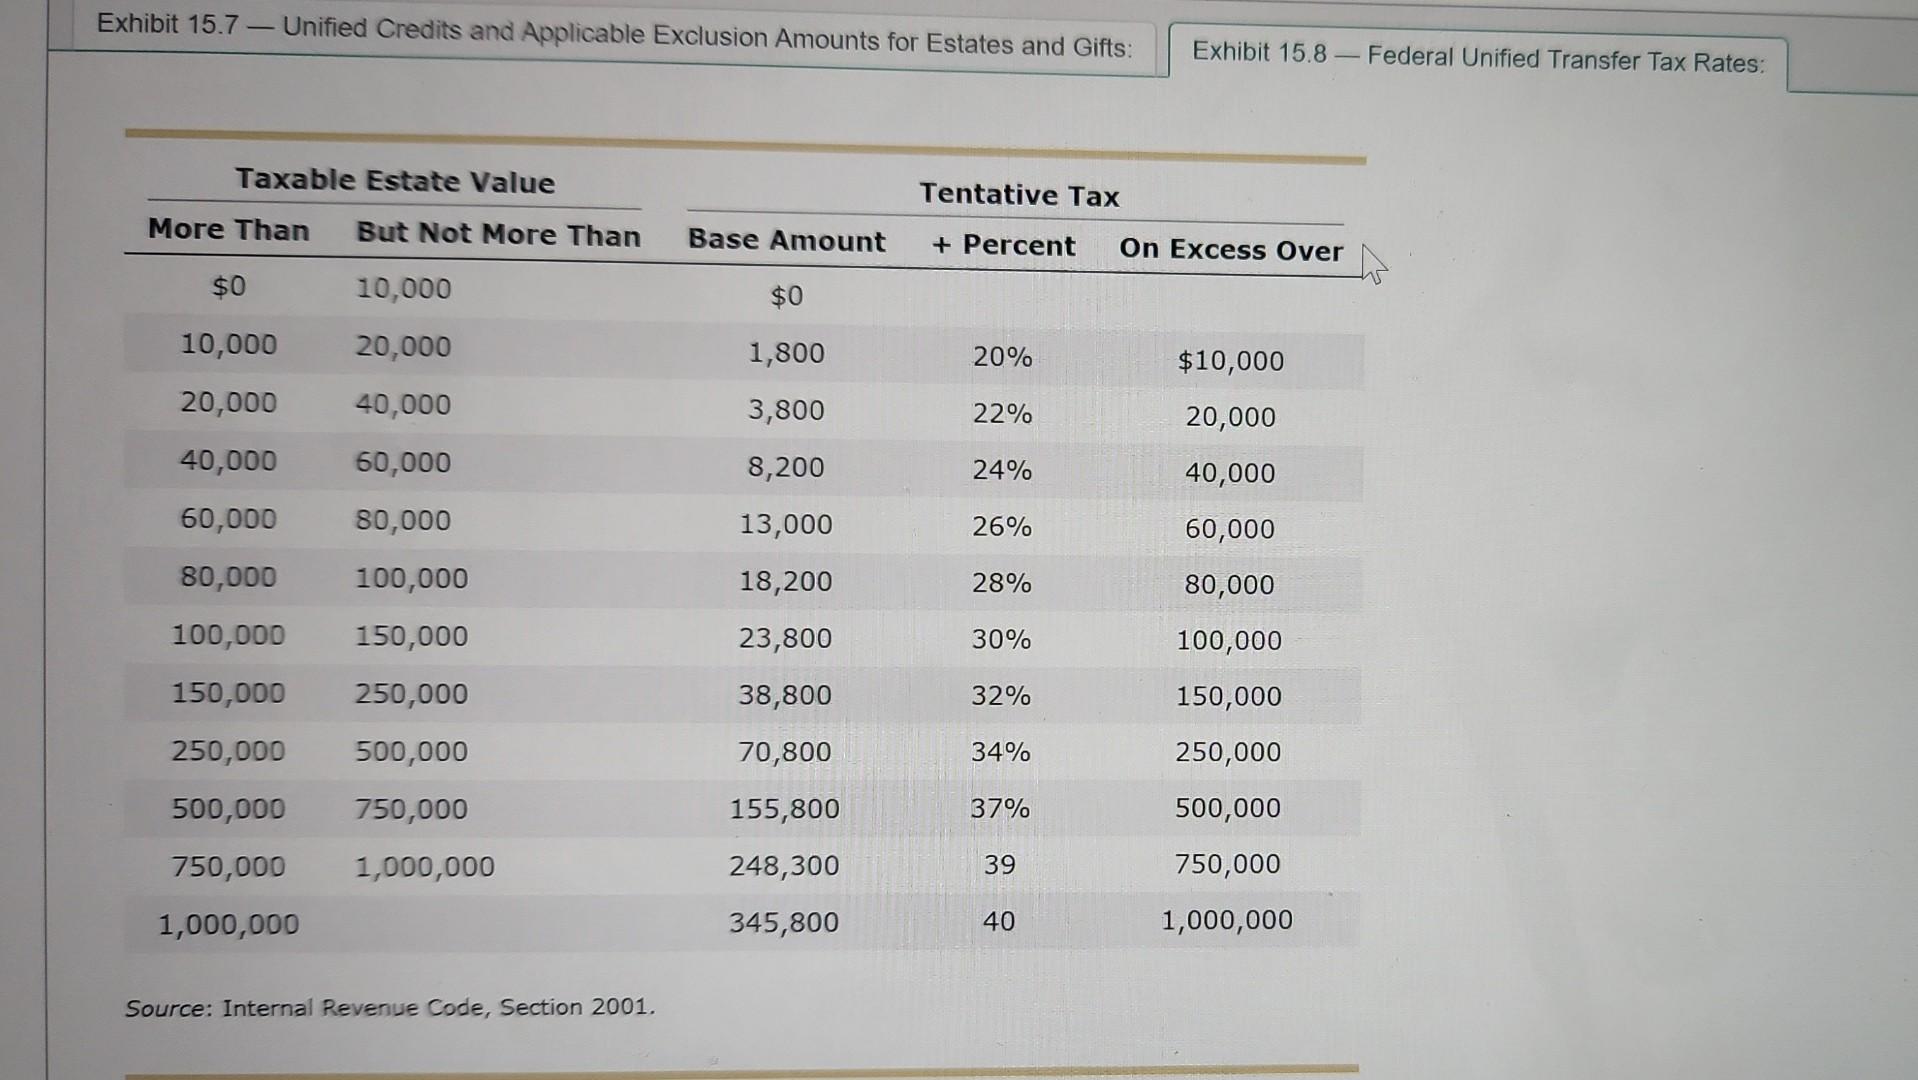This screenshot has height=1080, width=1918.
Task: Select the More Than column heading
Action: click(228, 231)
